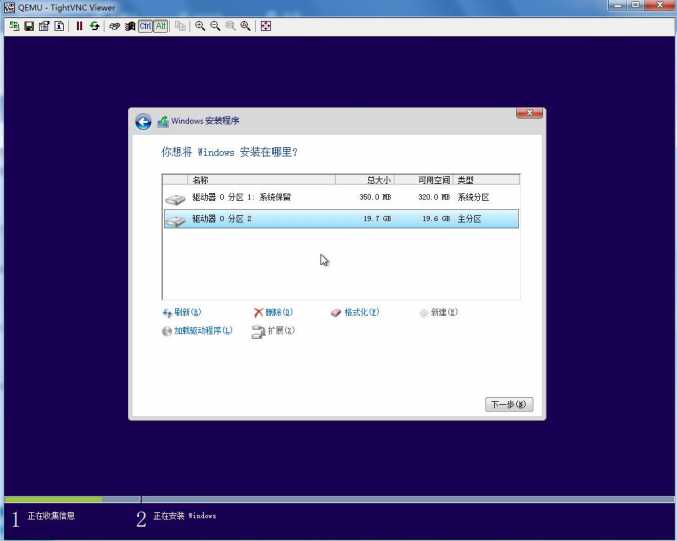Click step 1 正在收集信息 label
This screenshot has height=541, width=677.
click(x=51, y=516)
